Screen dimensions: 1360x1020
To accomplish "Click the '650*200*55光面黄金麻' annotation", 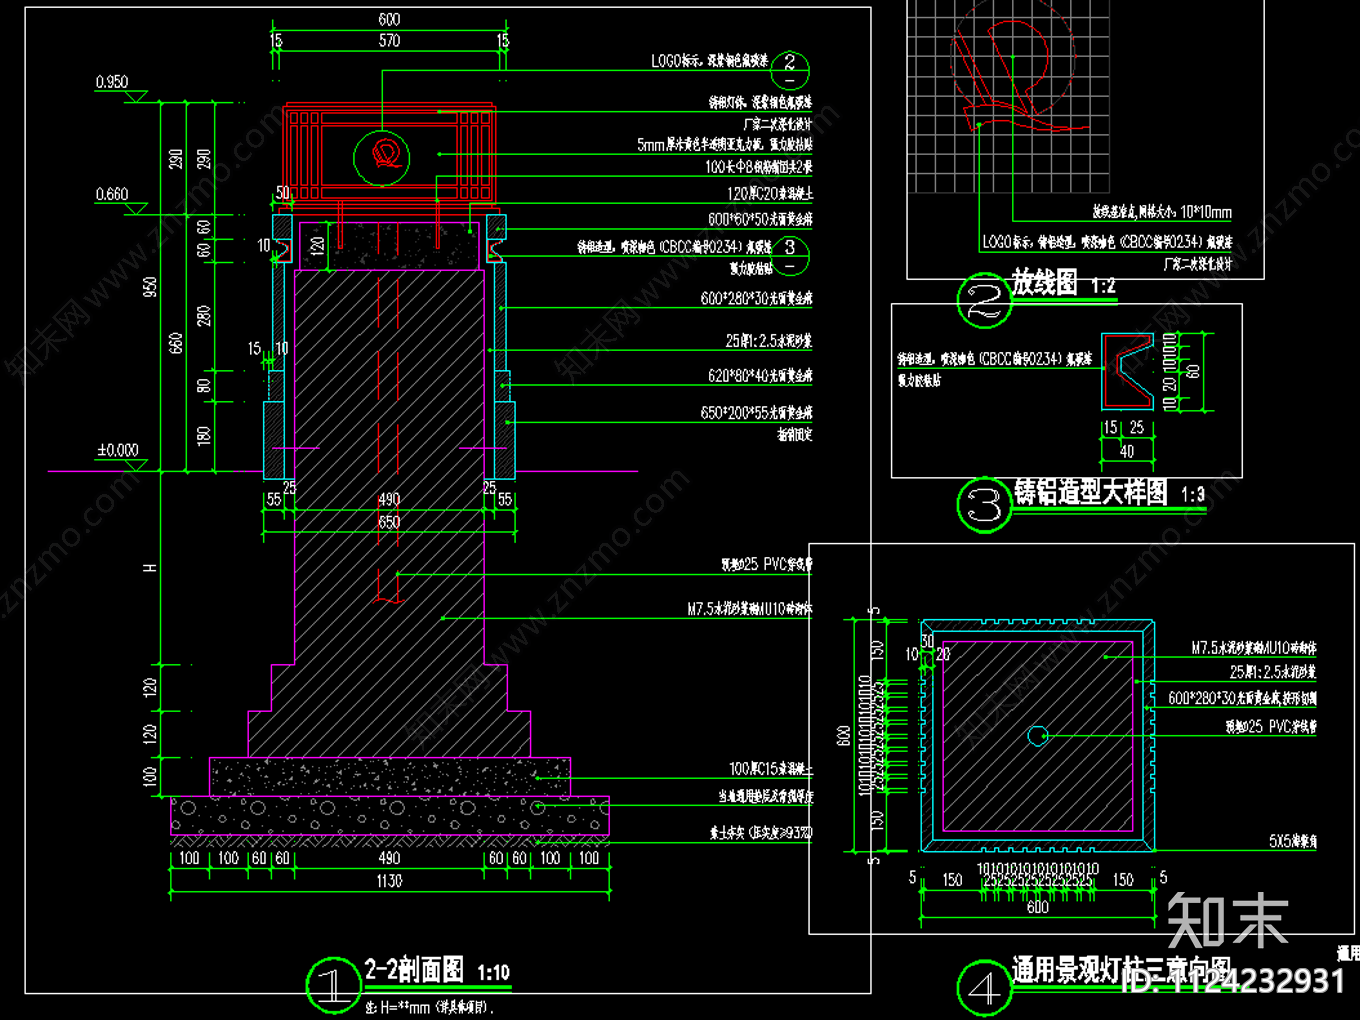I will (756, 412).
